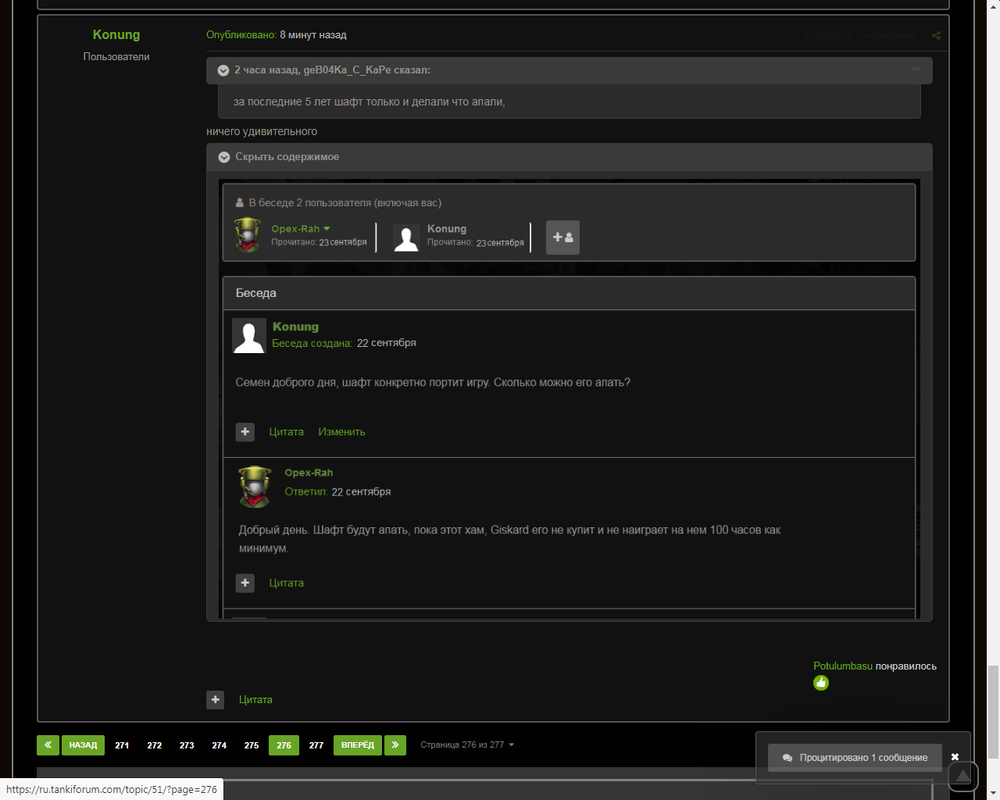
Task: Jump to the last page with double-right arrows
Action: (395, 745)
